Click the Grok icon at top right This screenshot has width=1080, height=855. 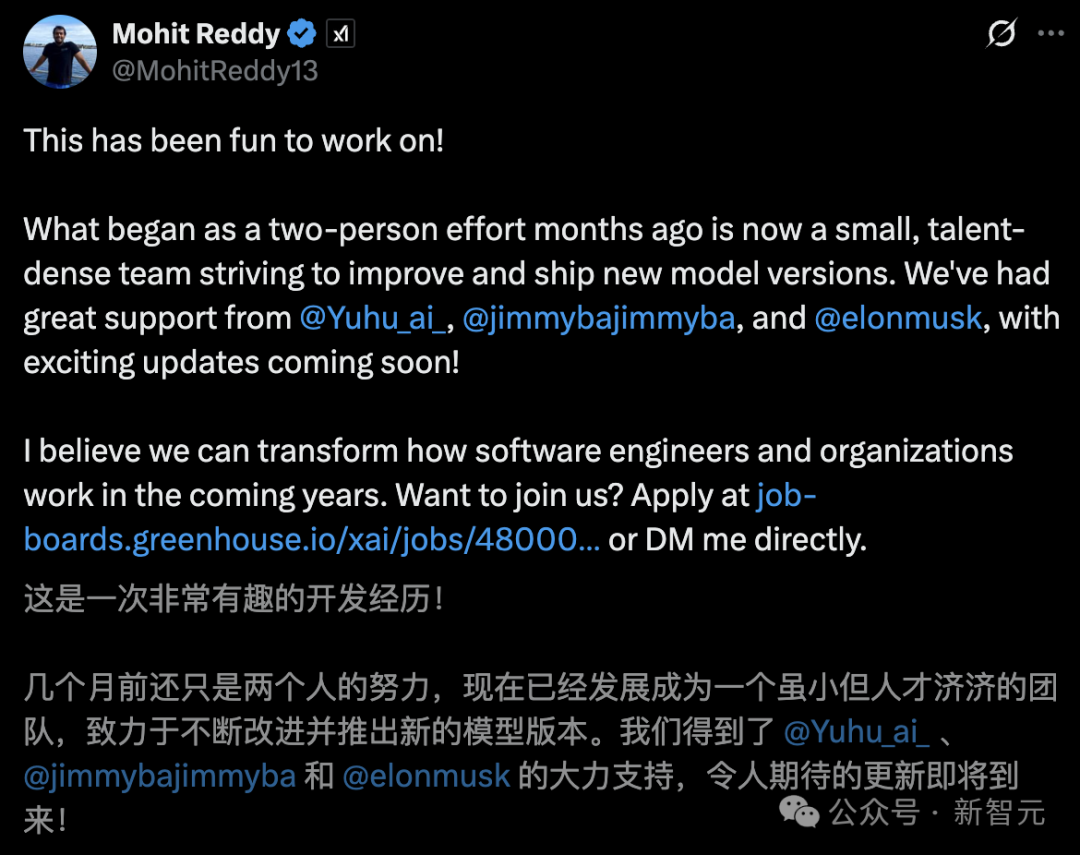[1001, 34]
